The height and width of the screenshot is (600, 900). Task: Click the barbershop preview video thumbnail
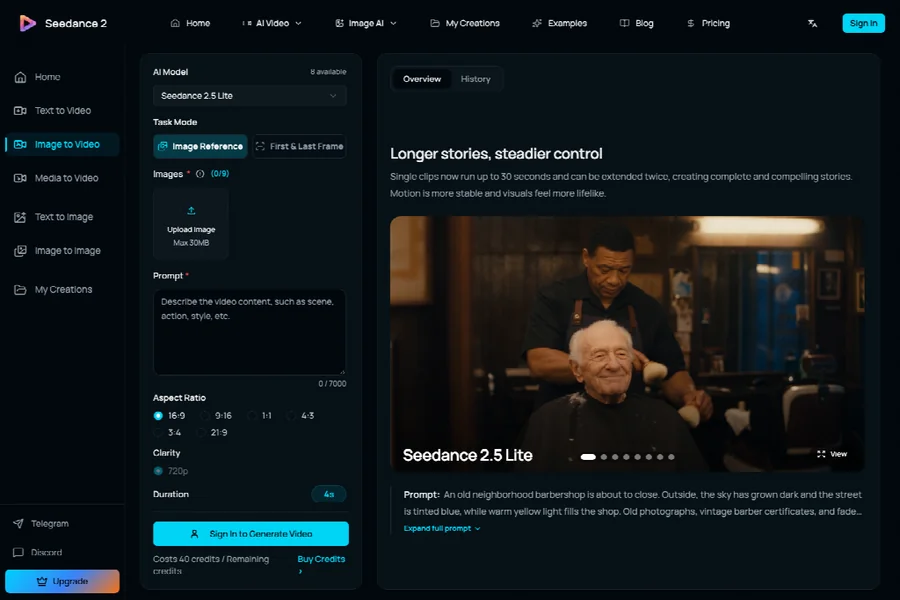(x=627, y=344)
